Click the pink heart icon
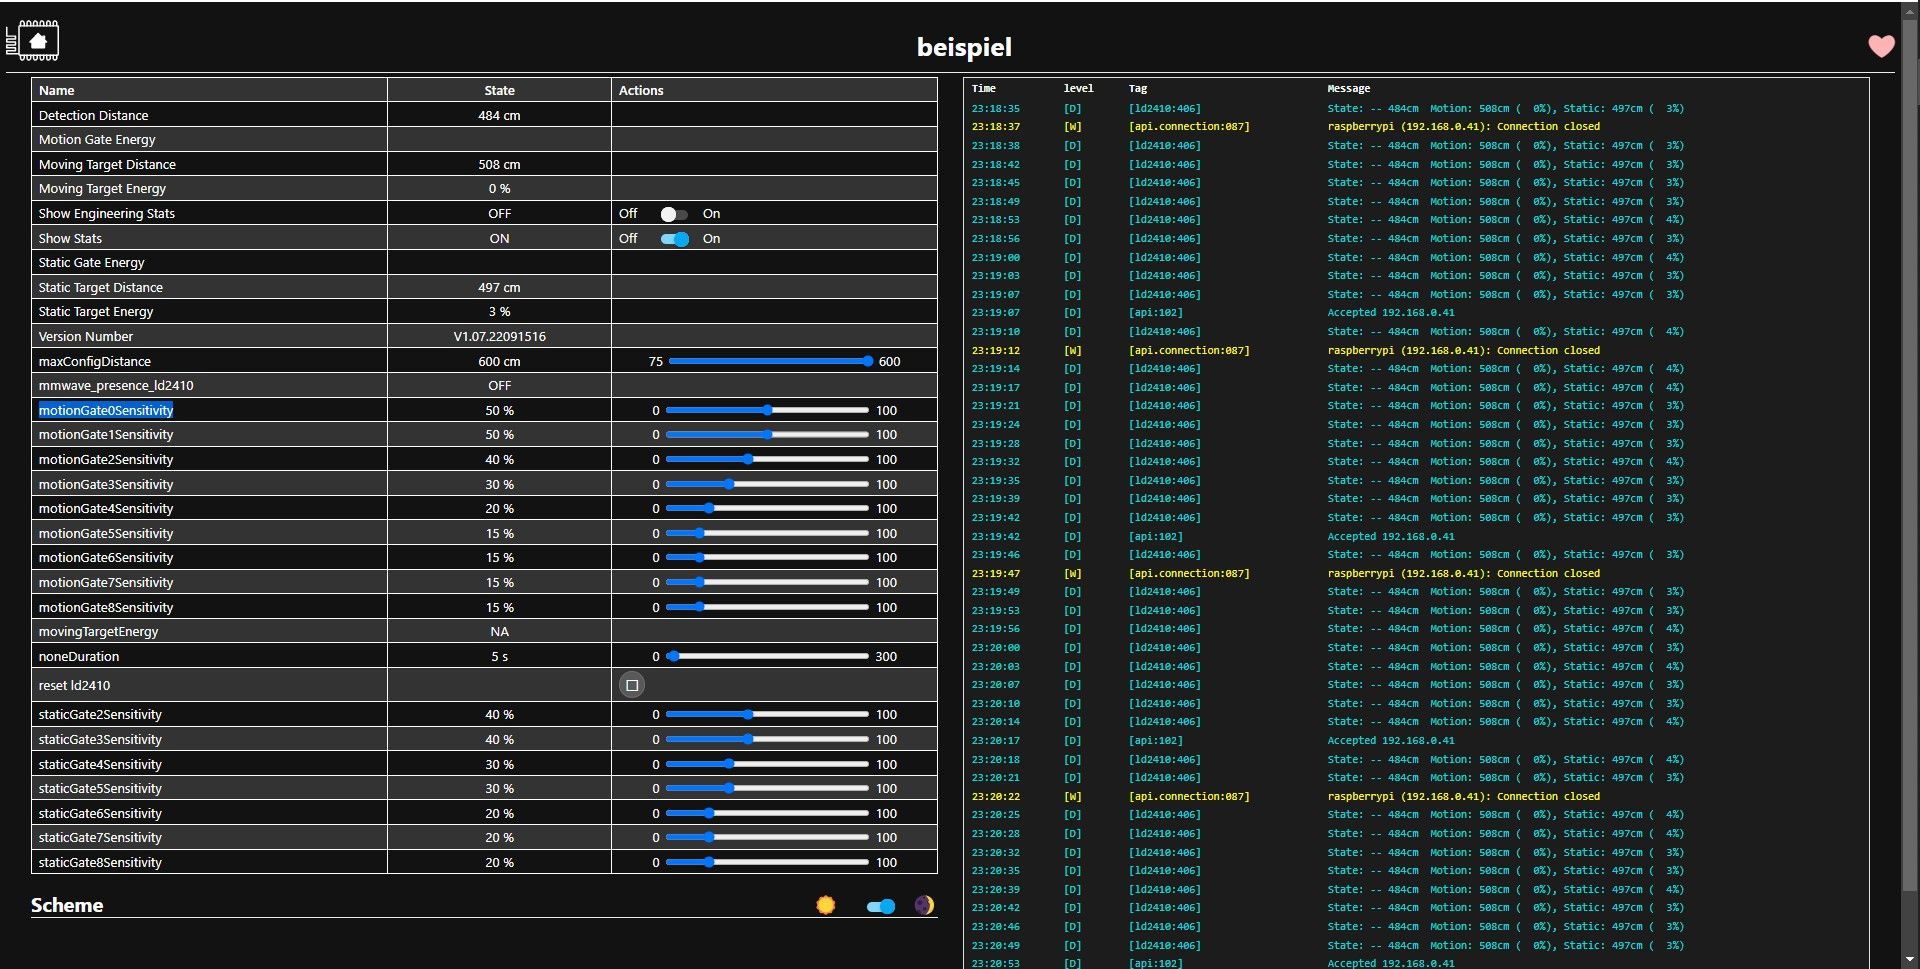 coord(1881,46)
